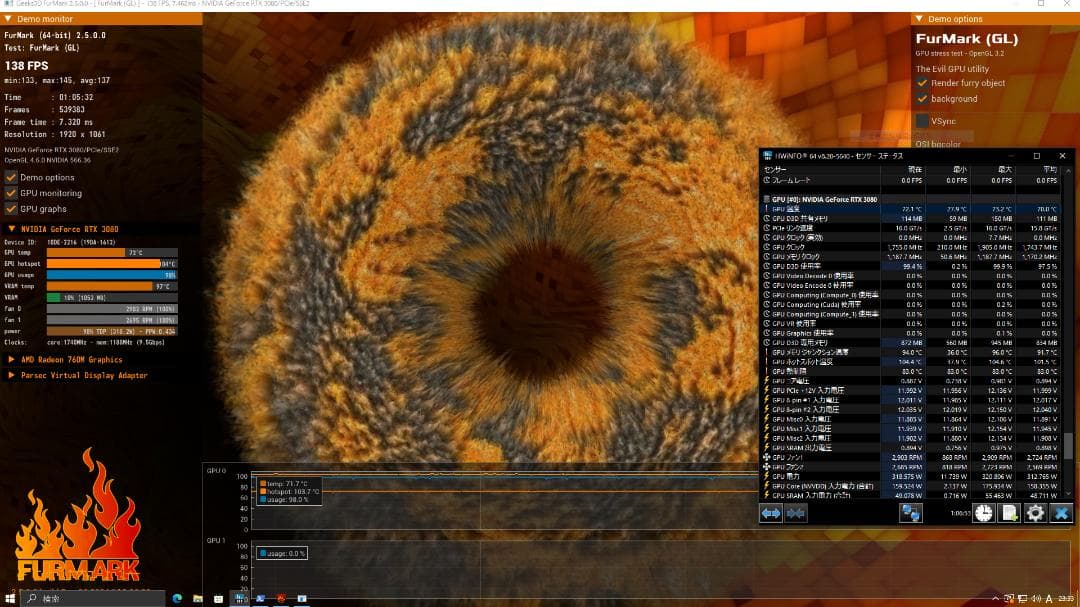Viewport: 1080px width, 607px height.
Task: Close sensors with the blue X icon
Action: 1061,513
